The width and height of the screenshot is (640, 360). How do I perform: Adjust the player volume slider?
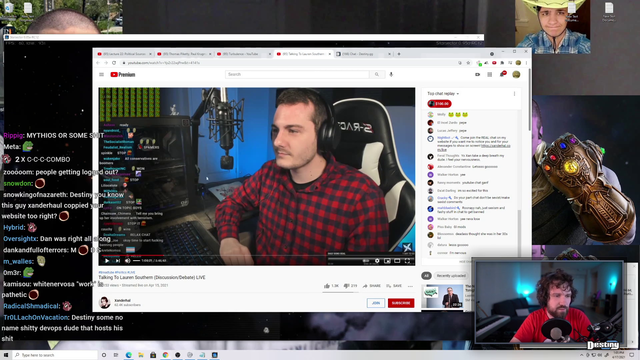(x=136, y=260)
